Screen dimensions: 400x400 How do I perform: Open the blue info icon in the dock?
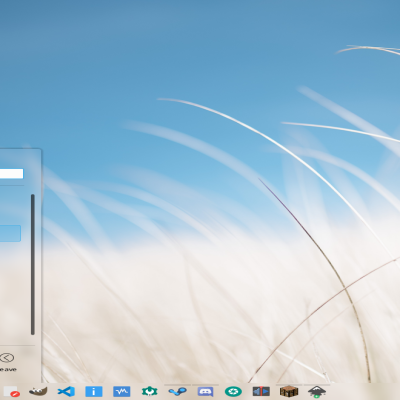(x=94, y=391)
